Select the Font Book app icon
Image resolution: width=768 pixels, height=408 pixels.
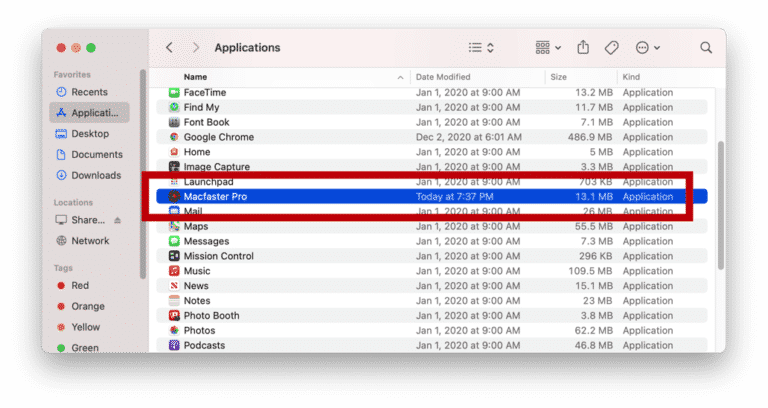[x=174, y=122]
